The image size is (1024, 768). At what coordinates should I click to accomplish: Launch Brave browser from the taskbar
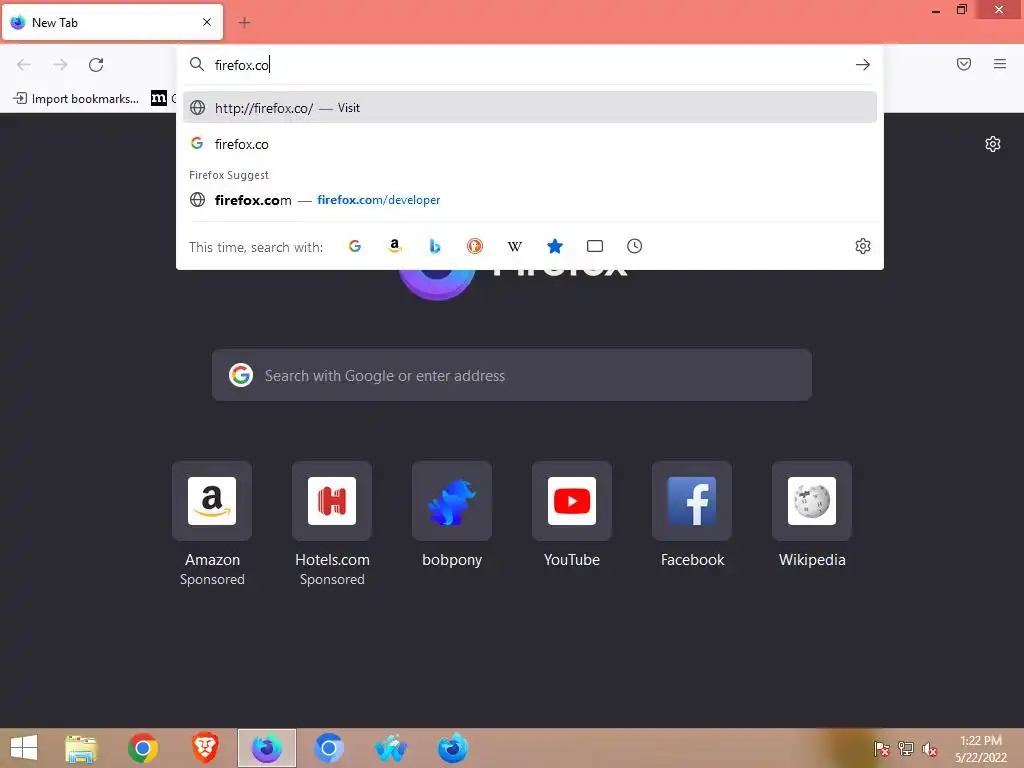click(x=205, y=748)
